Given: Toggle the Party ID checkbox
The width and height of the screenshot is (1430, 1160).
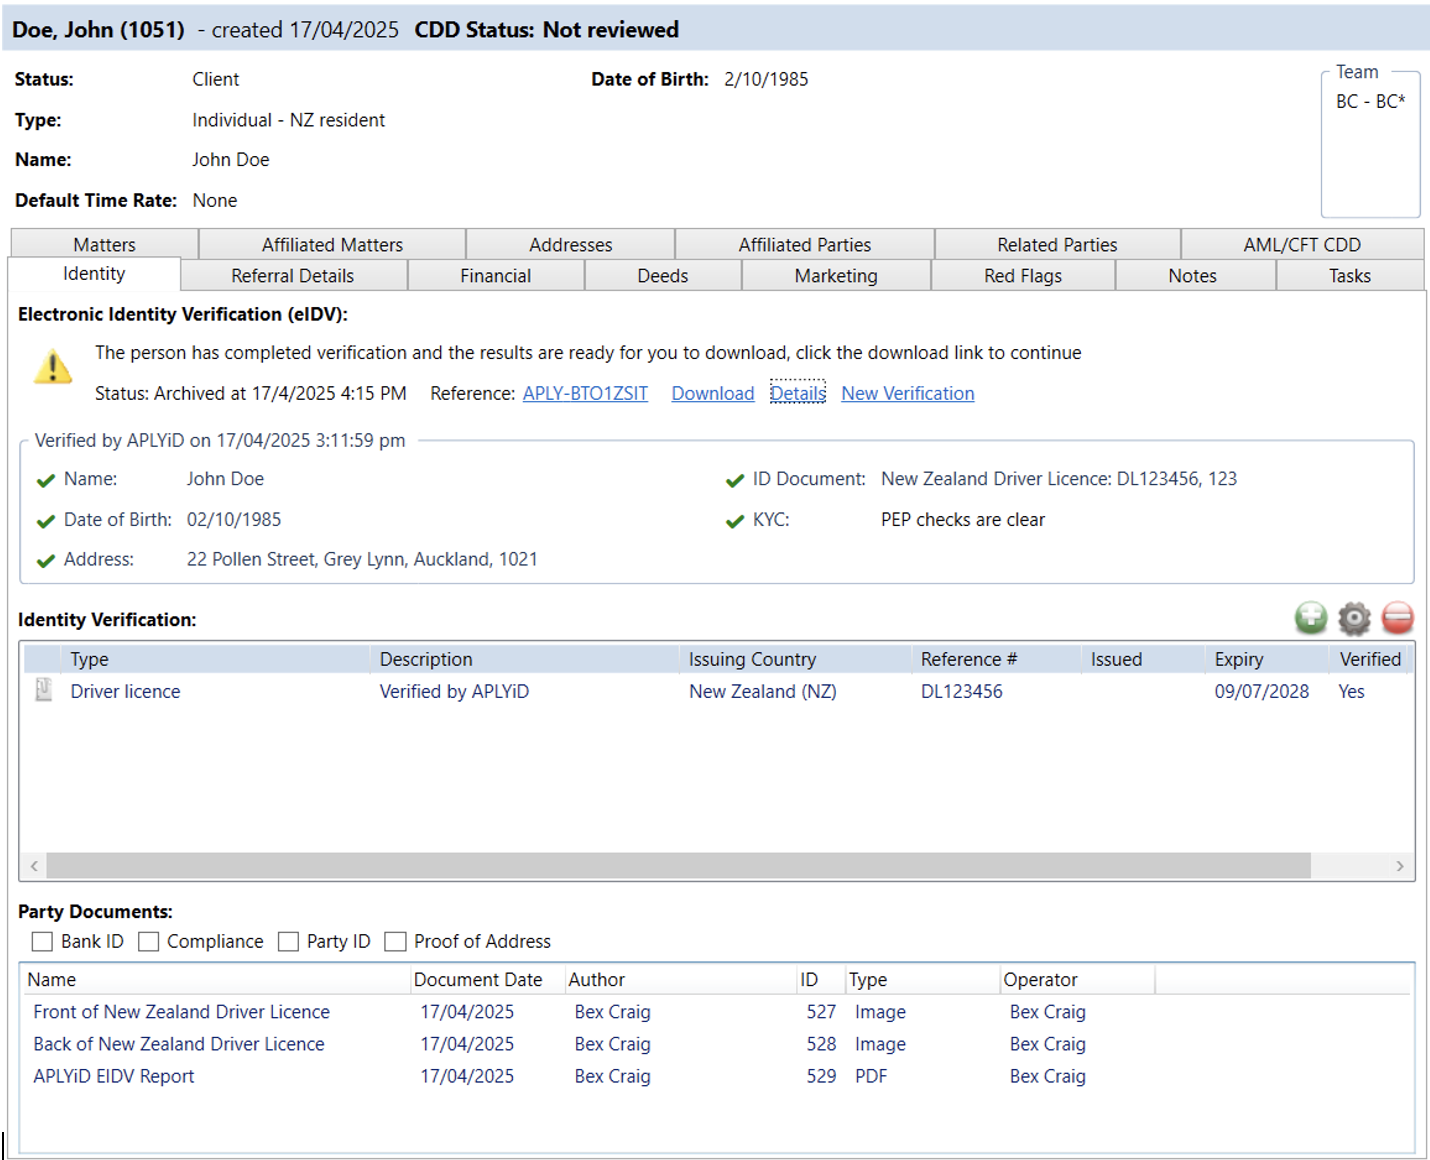Looking at the screenshot, I should [288, 941].
